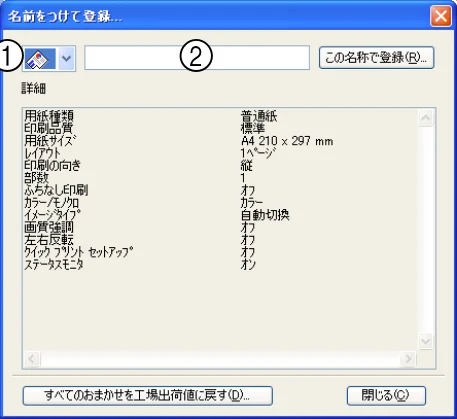Select the カラー value

click(252, 203)
